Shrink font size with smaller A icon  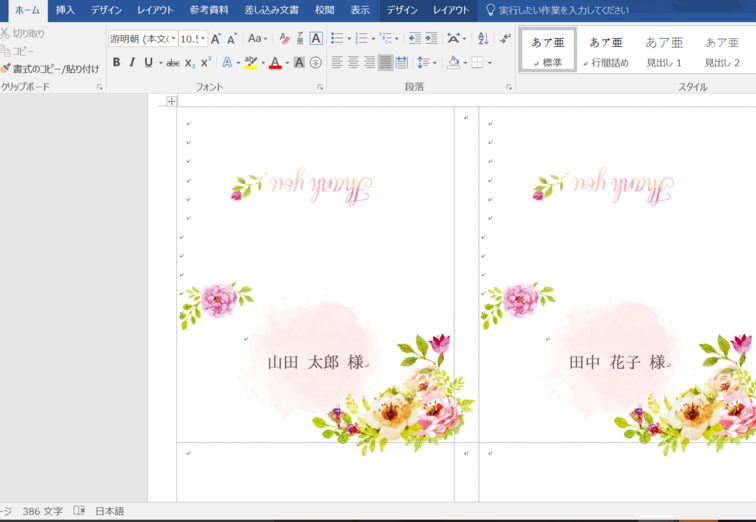click(x=232, y=39)
